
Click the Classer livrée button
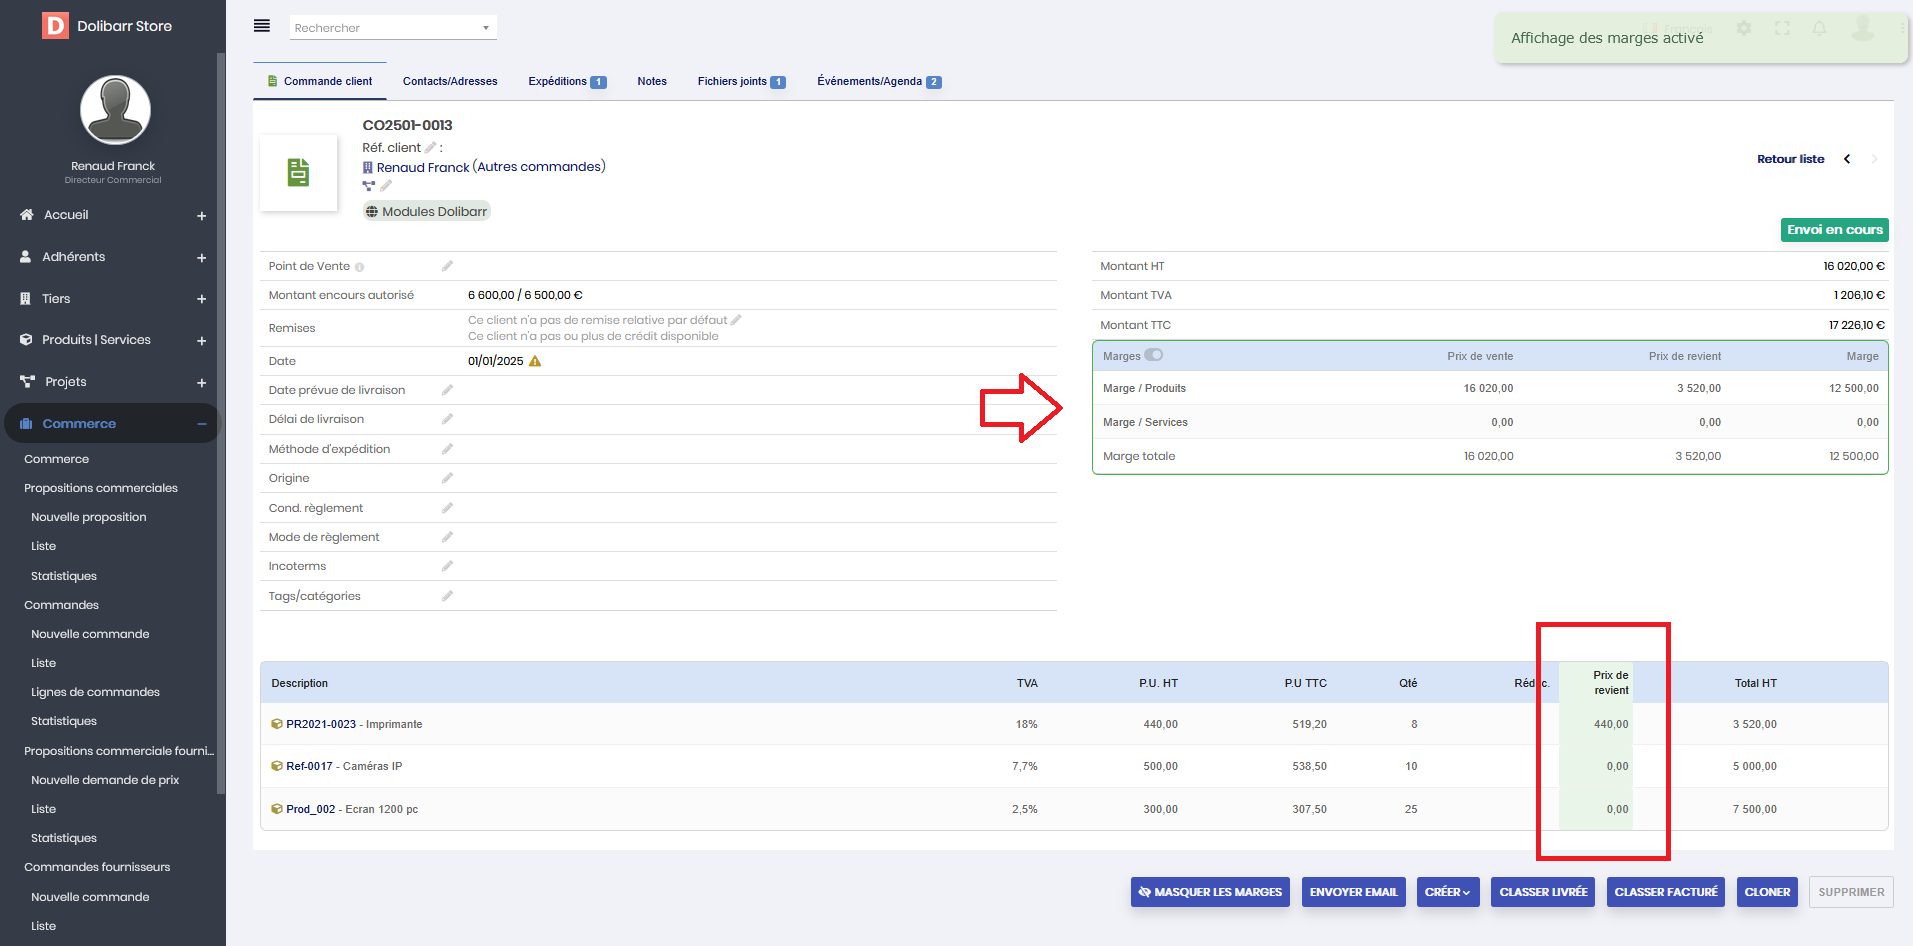coord(1543,892)
